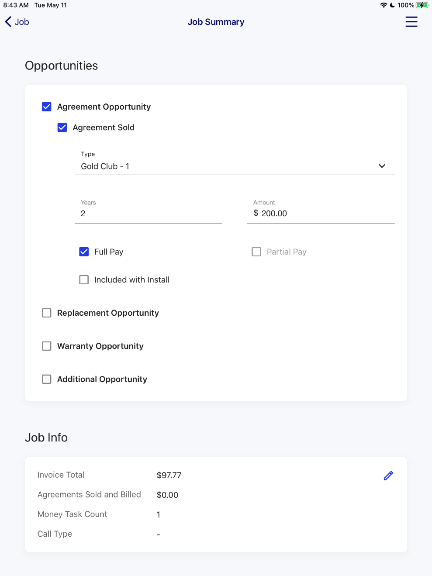Check the Warranty Opportunity box
Screen dimensions: 432x576
[x=47, y=346]
